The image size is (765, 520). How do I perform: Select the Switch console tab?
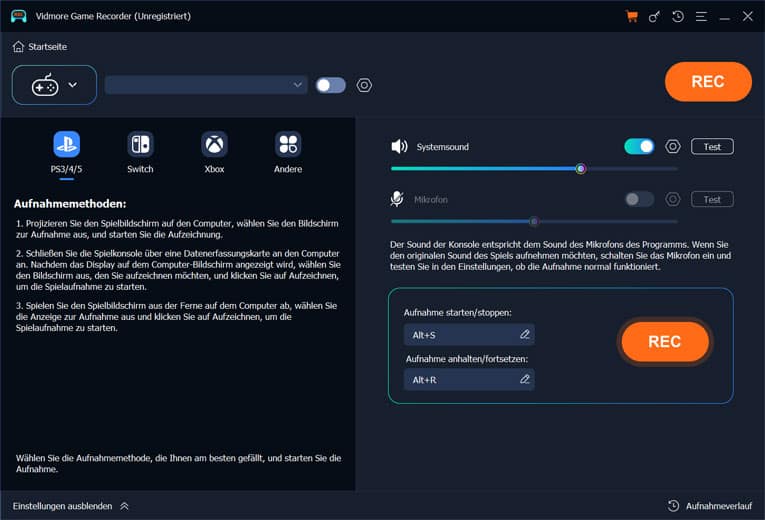[x=140, y=152]
